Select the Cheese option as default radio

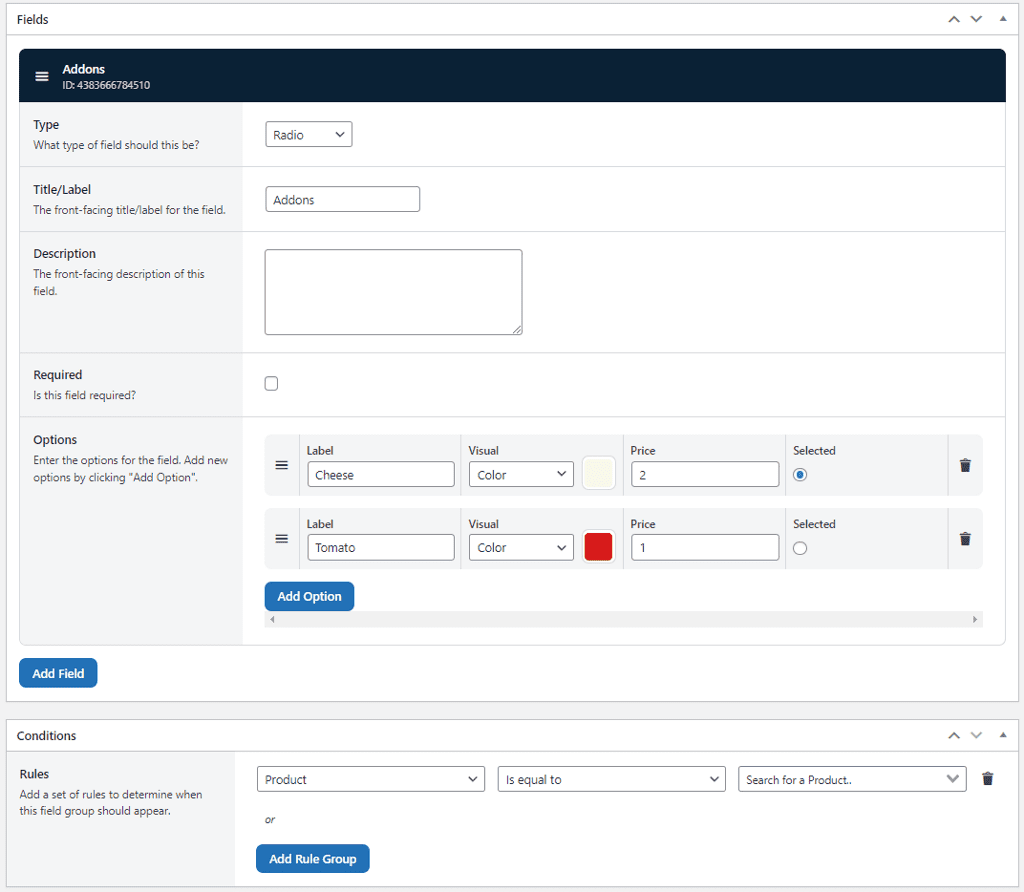coord(800,475)
